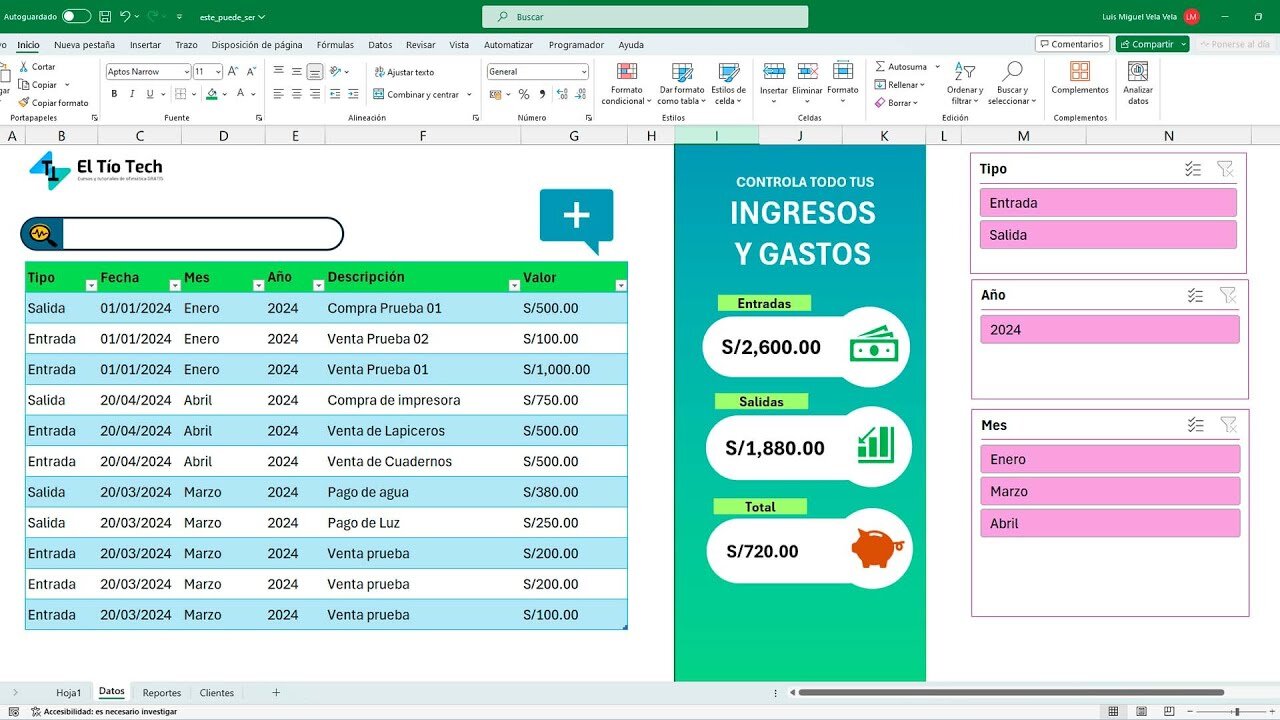Open the Programador ribbon tab
Screen dimensions: 1280x720
pyautogui.click(x=576, y=45)
